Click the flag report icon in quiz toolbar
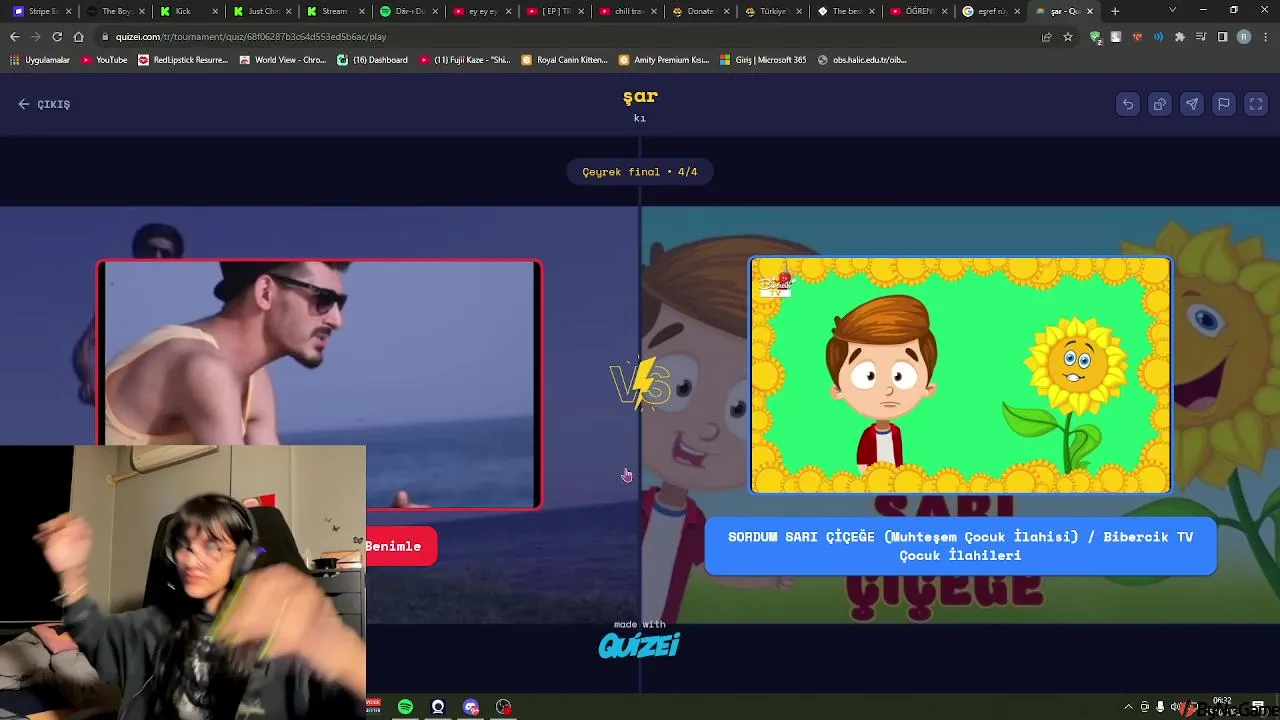This screenshot has height=720, width=1280. (1223, 104)
